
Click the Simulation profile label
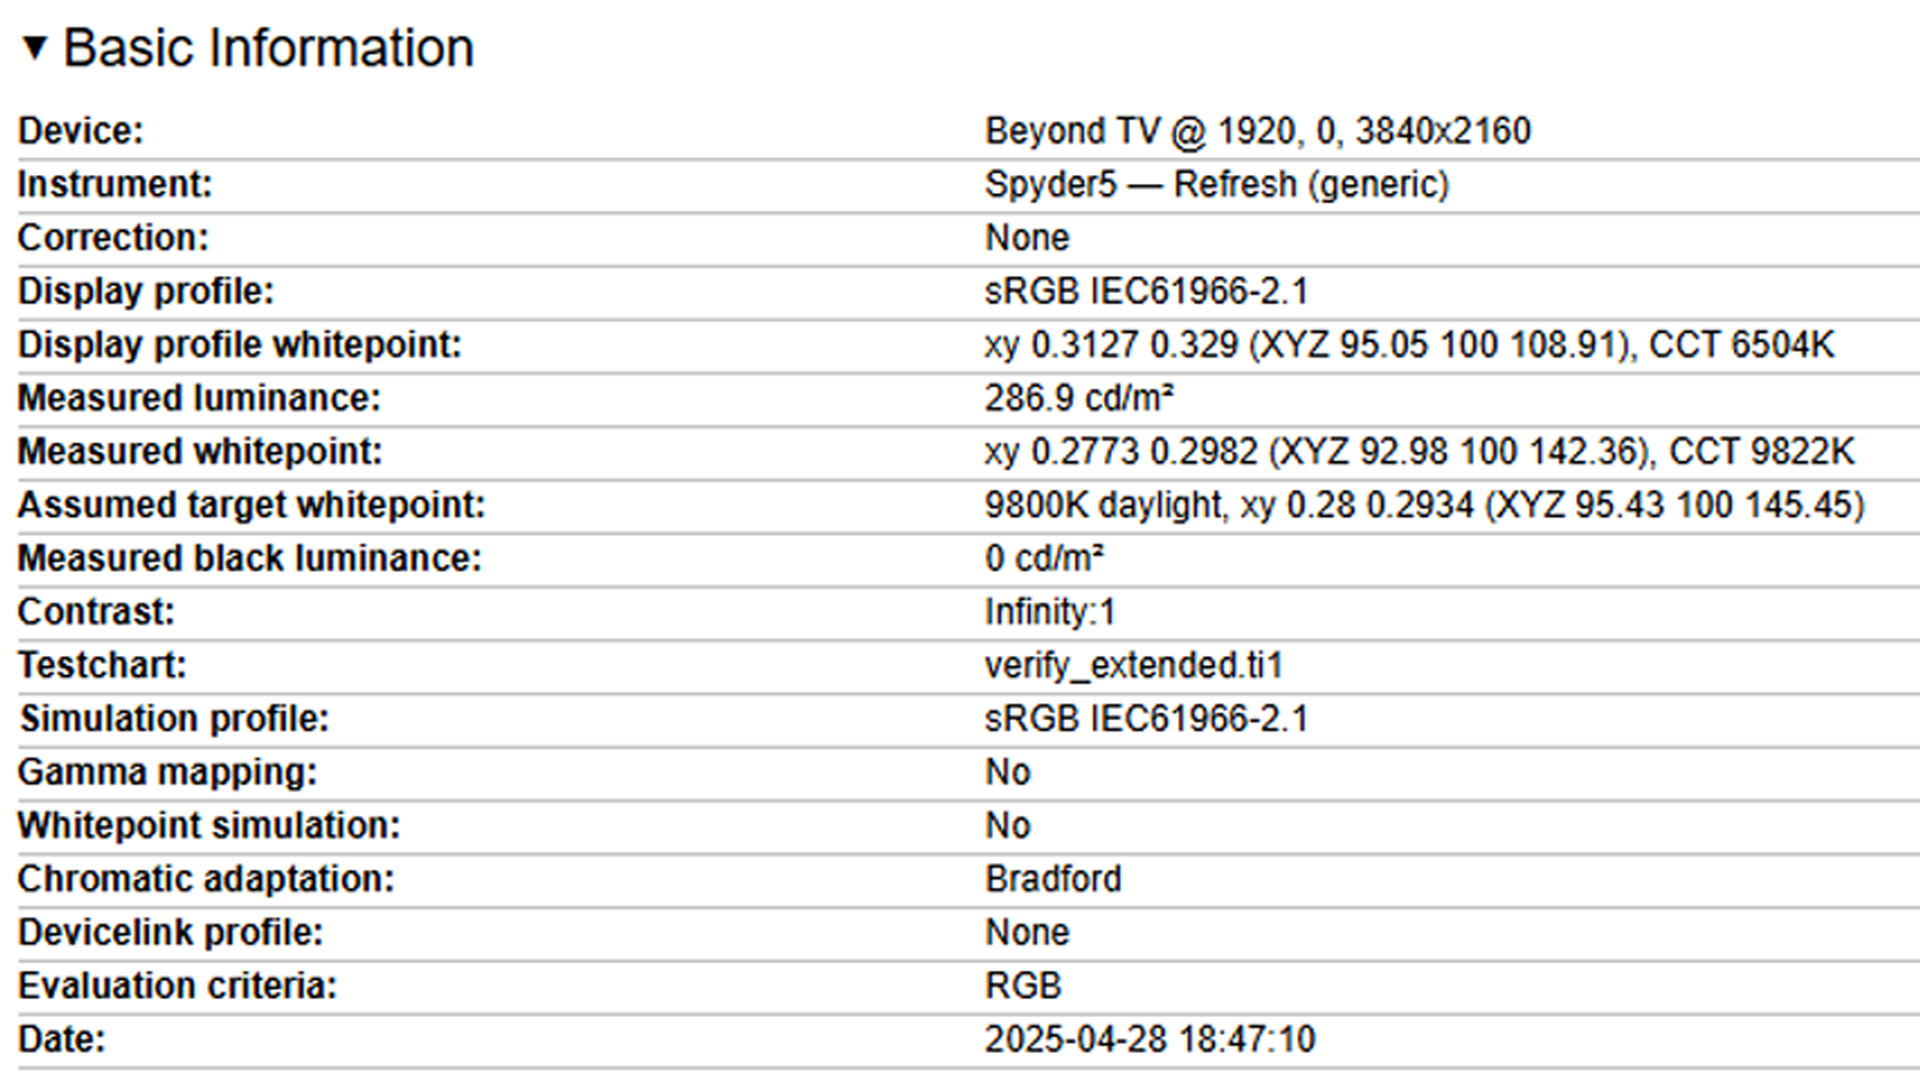click(x=174, y=719)
